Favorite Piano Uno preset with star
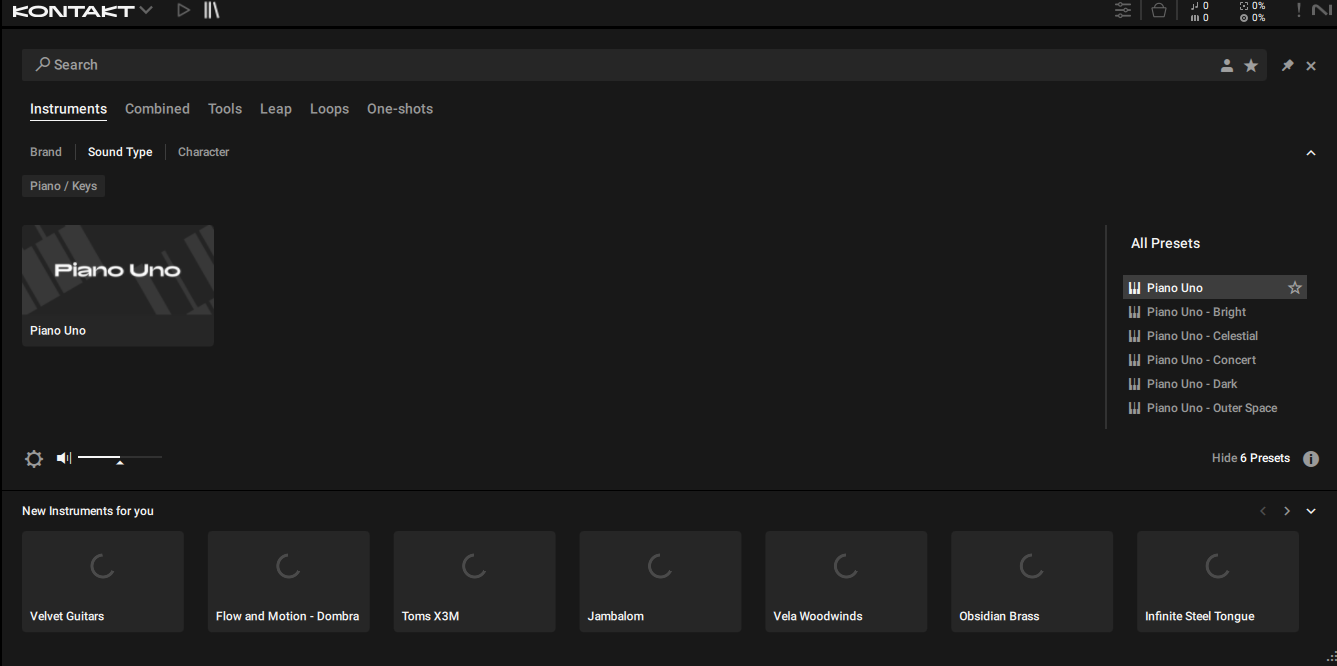The width and height of the screenshot is (1337, 666). tap(1295, 288)
